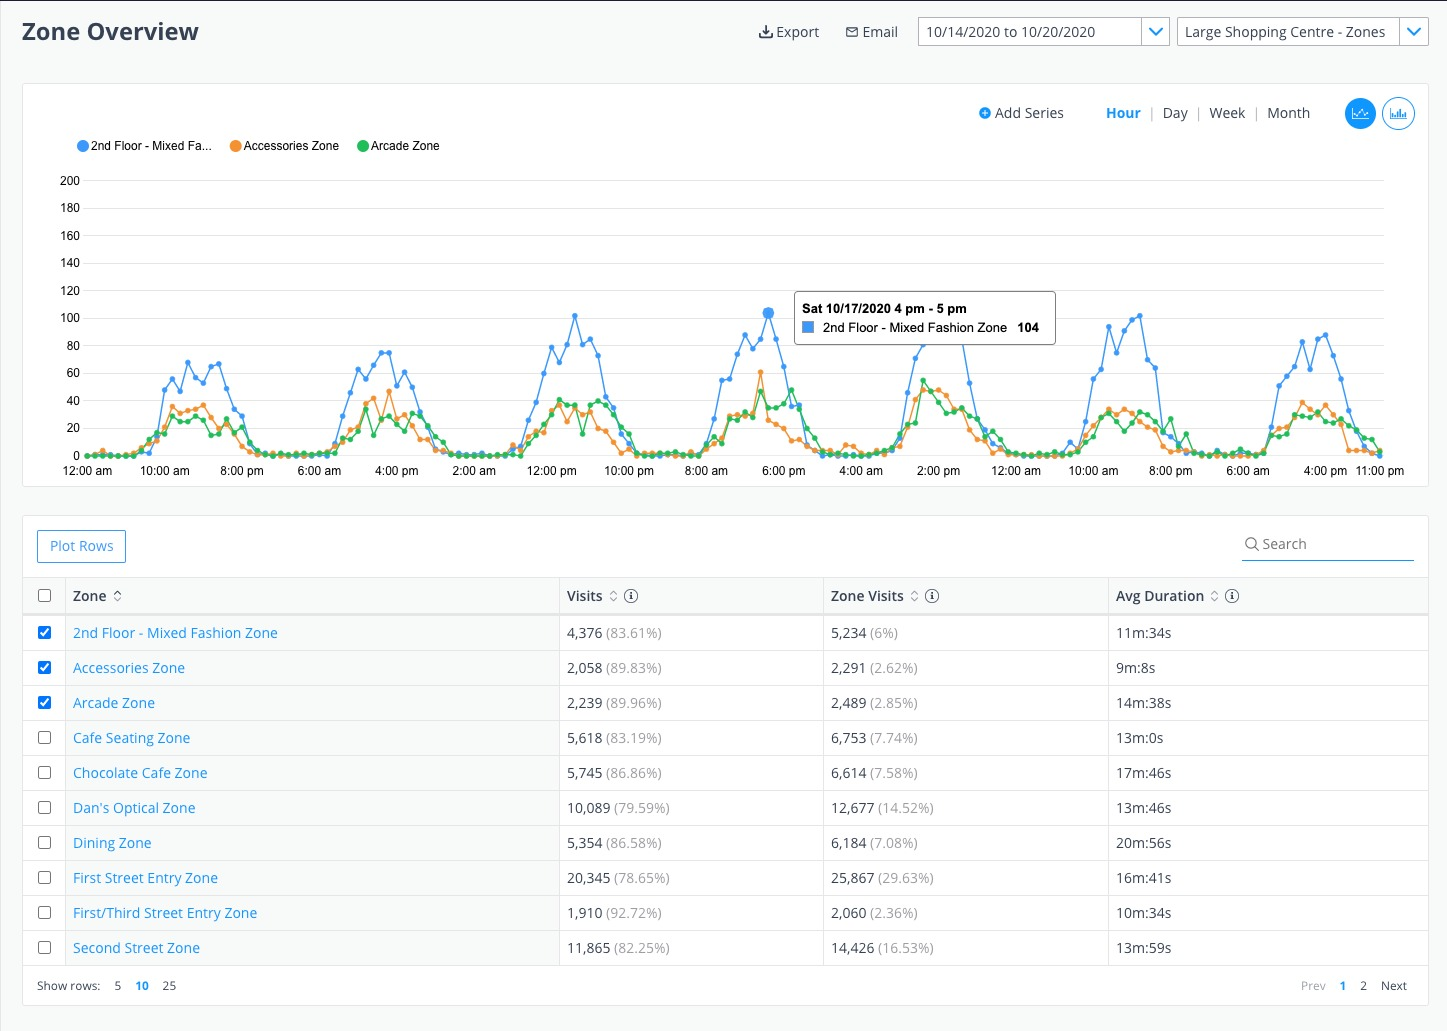Click the Plot Rows button

81,546
